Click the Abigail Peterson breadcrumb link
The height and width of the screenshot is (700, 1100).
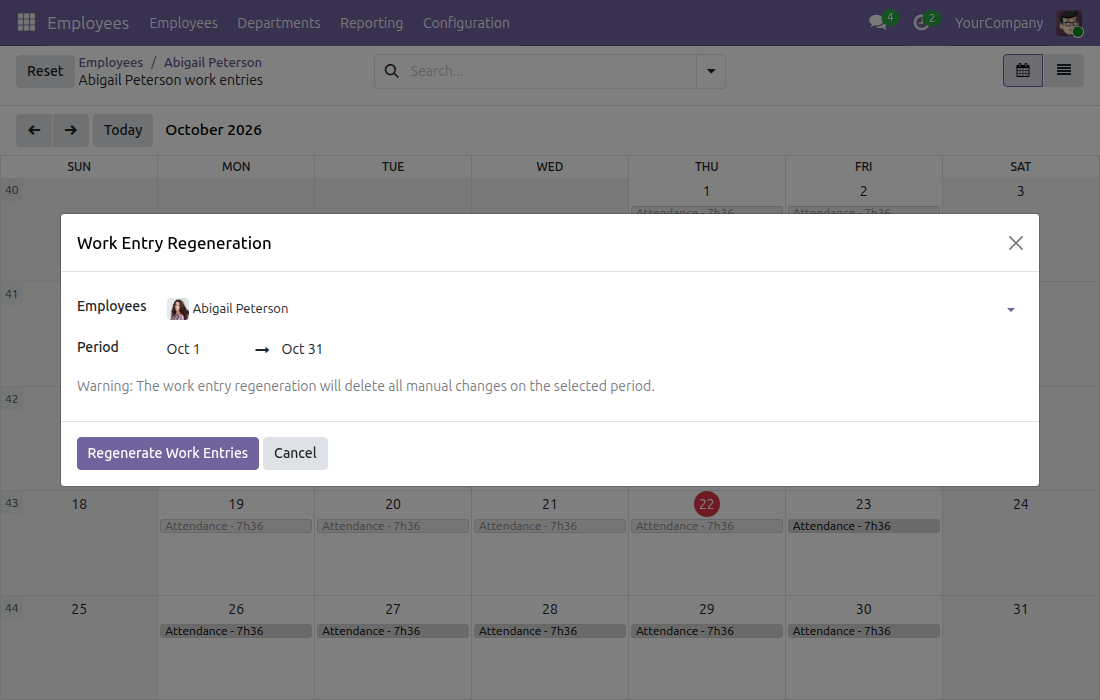213,62
